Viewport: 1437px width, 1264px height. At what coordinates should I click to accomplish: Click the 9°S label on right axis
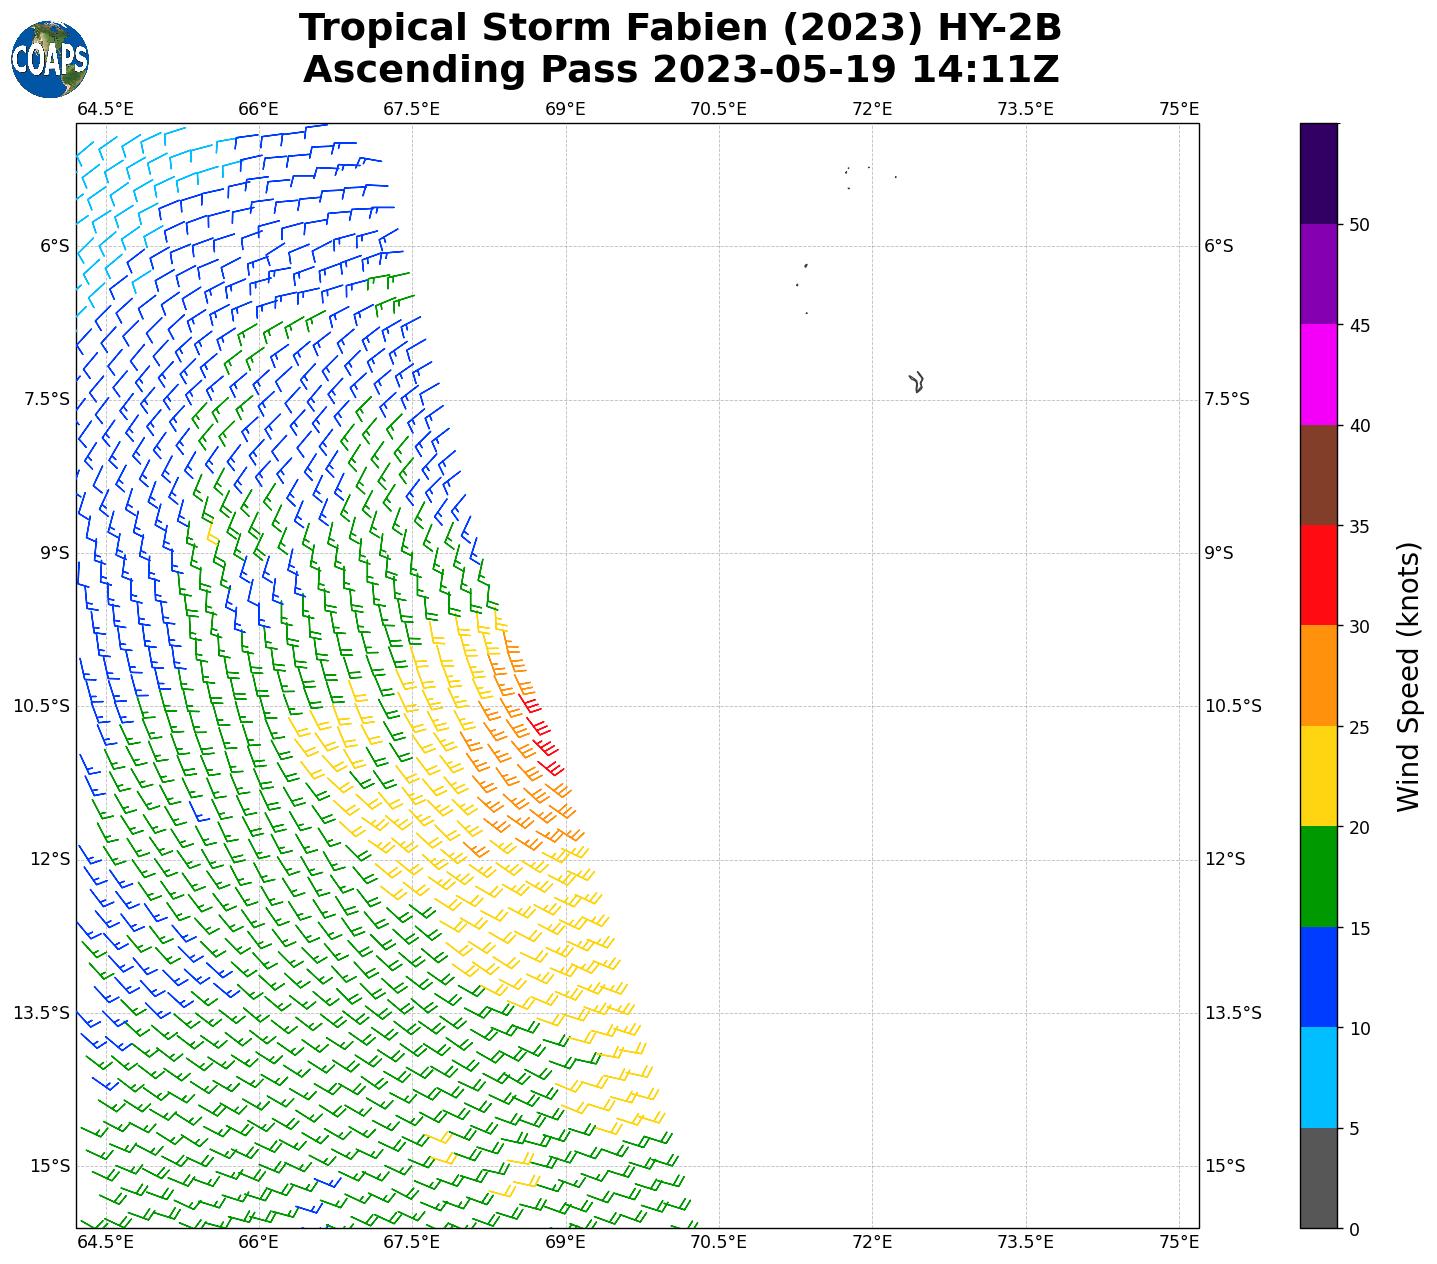(1219, 553)
